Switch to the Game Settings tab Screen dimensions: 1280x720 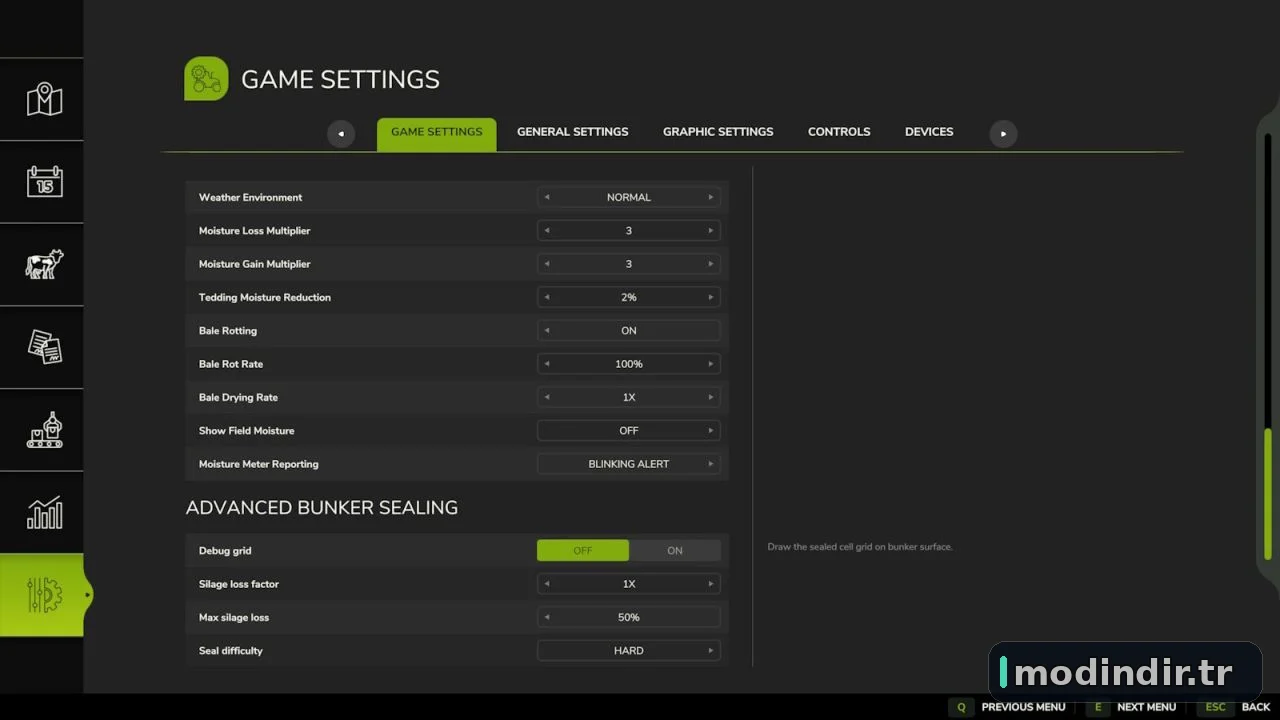(436, 134)
